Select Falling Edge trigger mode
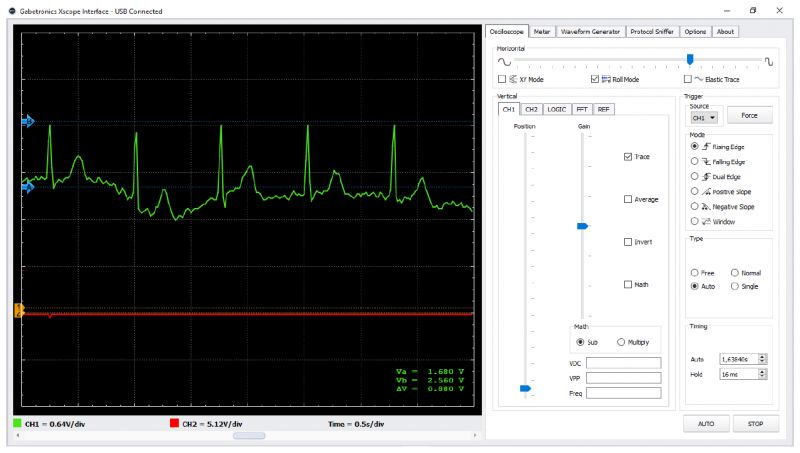Image resolution: width=800 pixels, height=453 pixels. (694, 161)
